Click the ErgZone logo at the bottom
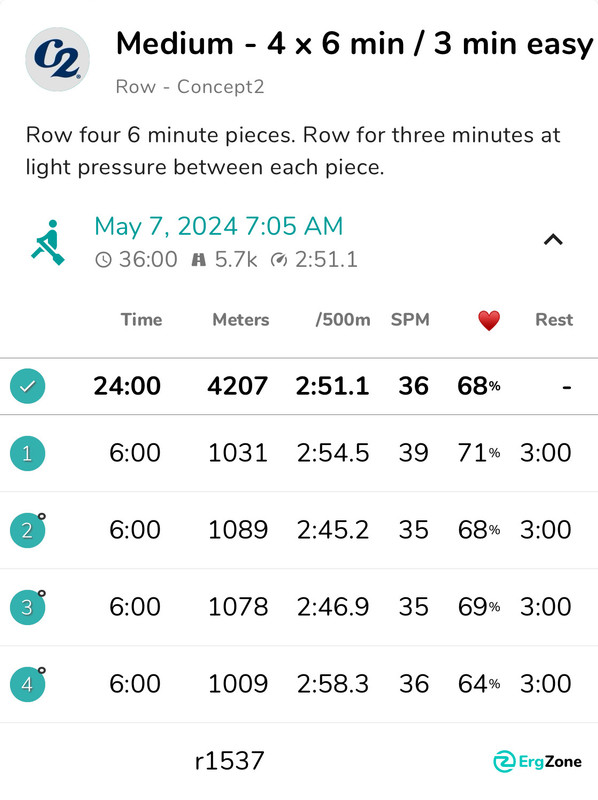The height and width of the screenshot is (800, 598). (x=537, y=762)
